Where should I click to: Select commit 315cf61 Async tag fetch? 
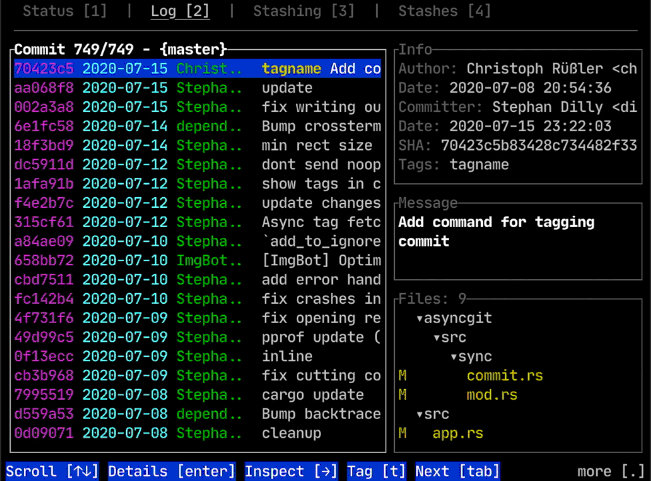pos(197,222)
